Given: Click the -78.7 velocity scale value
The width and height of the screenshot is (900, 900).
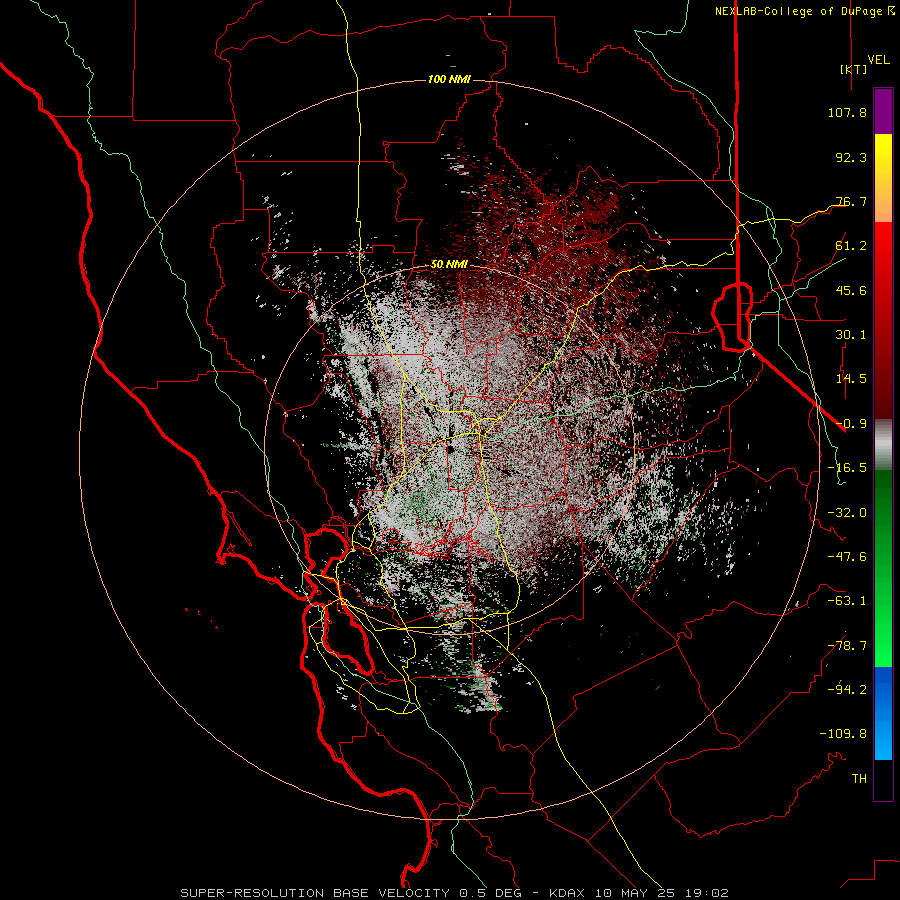Looking at the screenshot, I should (847, 646).
